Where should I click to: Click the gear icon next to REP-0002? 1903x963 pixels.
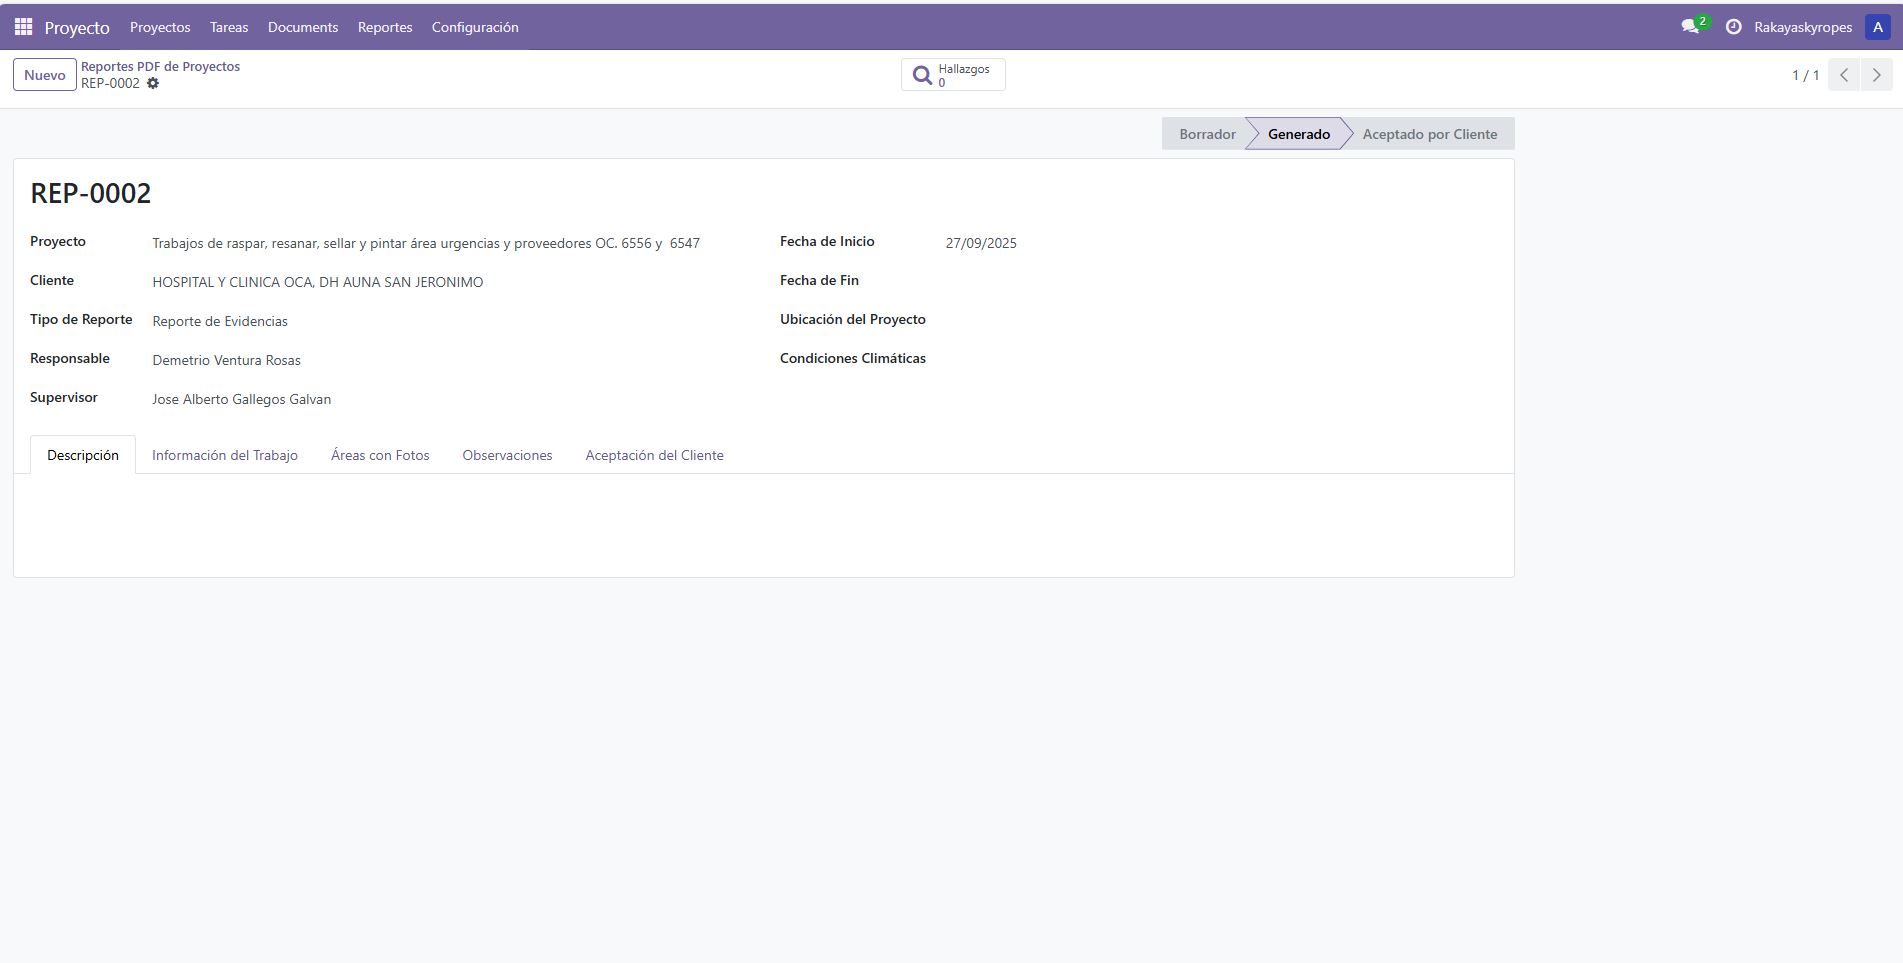(x=153, y=84)
